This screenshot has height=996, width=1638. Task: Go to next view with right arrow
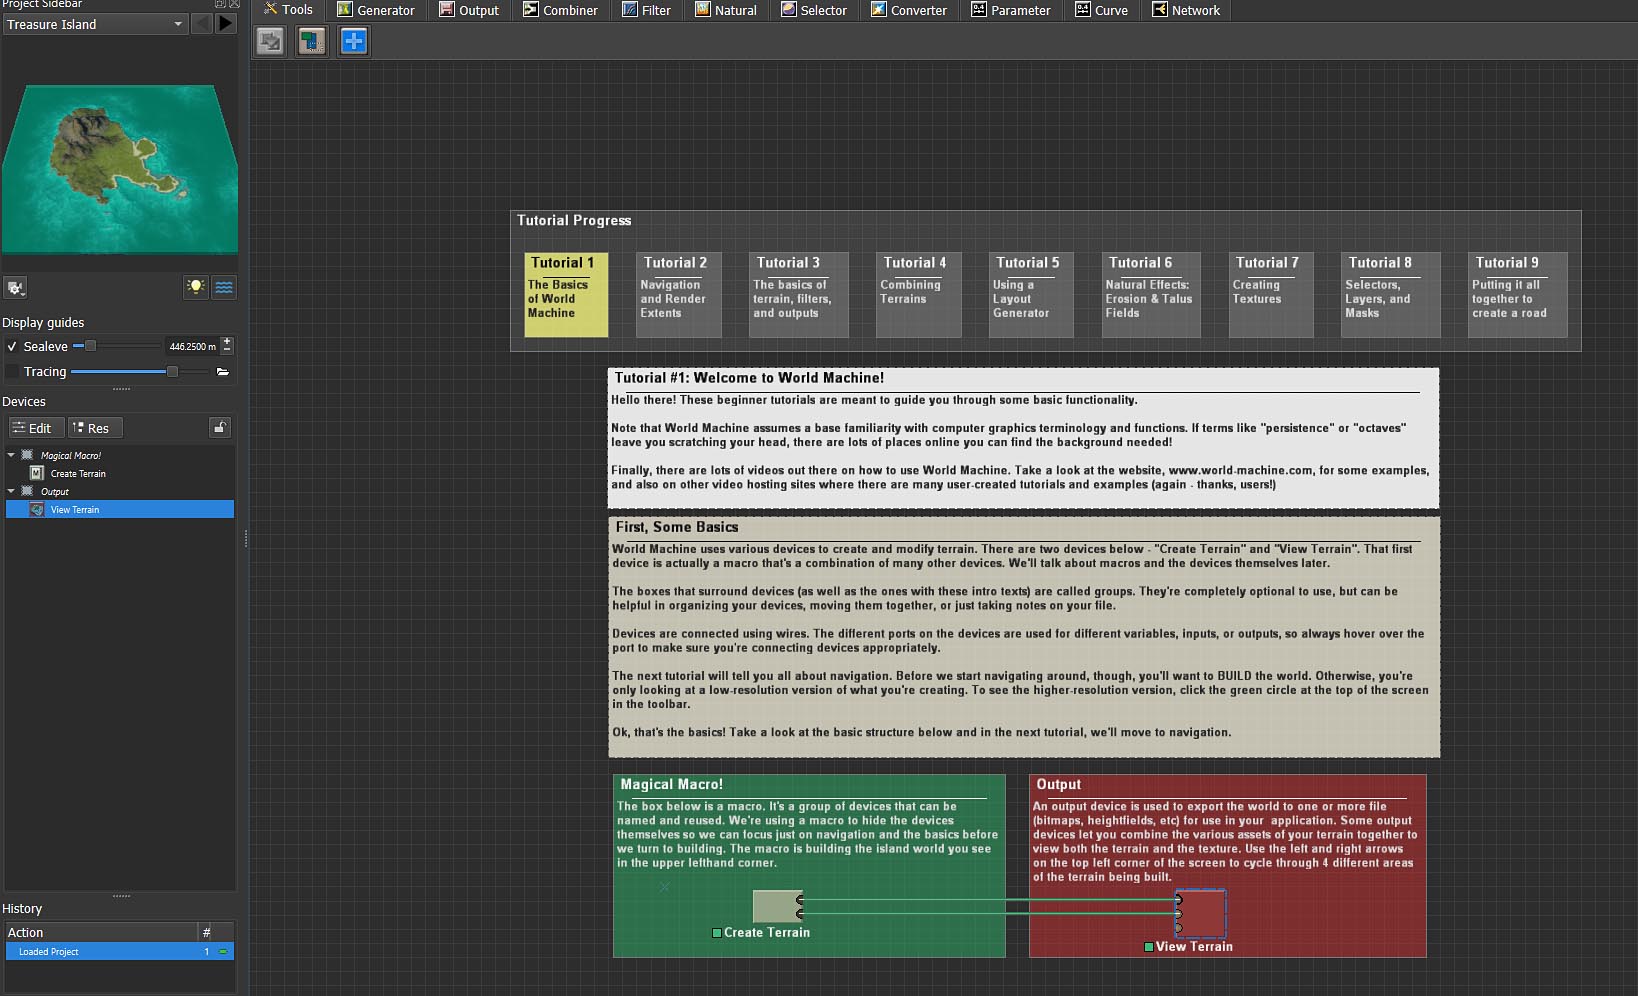click(x=226, y=23)
